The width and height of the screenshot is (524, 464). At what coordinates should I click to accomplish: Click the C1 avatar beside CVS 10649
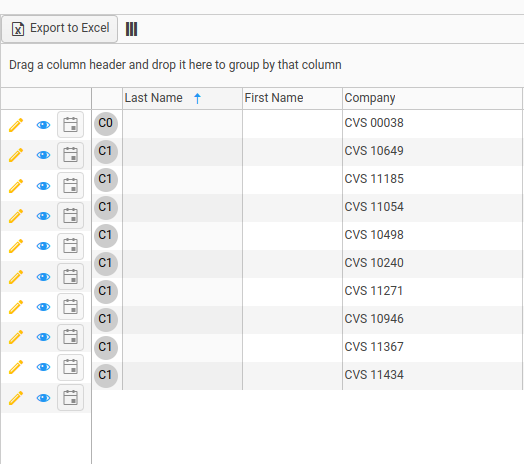coord(106,152)
